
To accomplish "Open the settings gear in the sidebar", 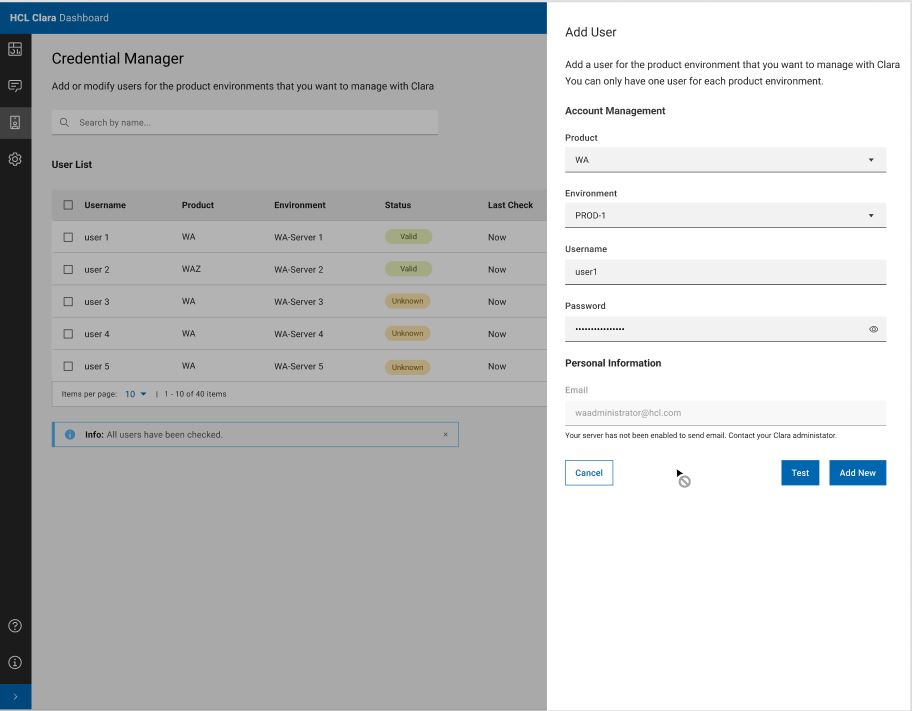I will click(15, 159).
